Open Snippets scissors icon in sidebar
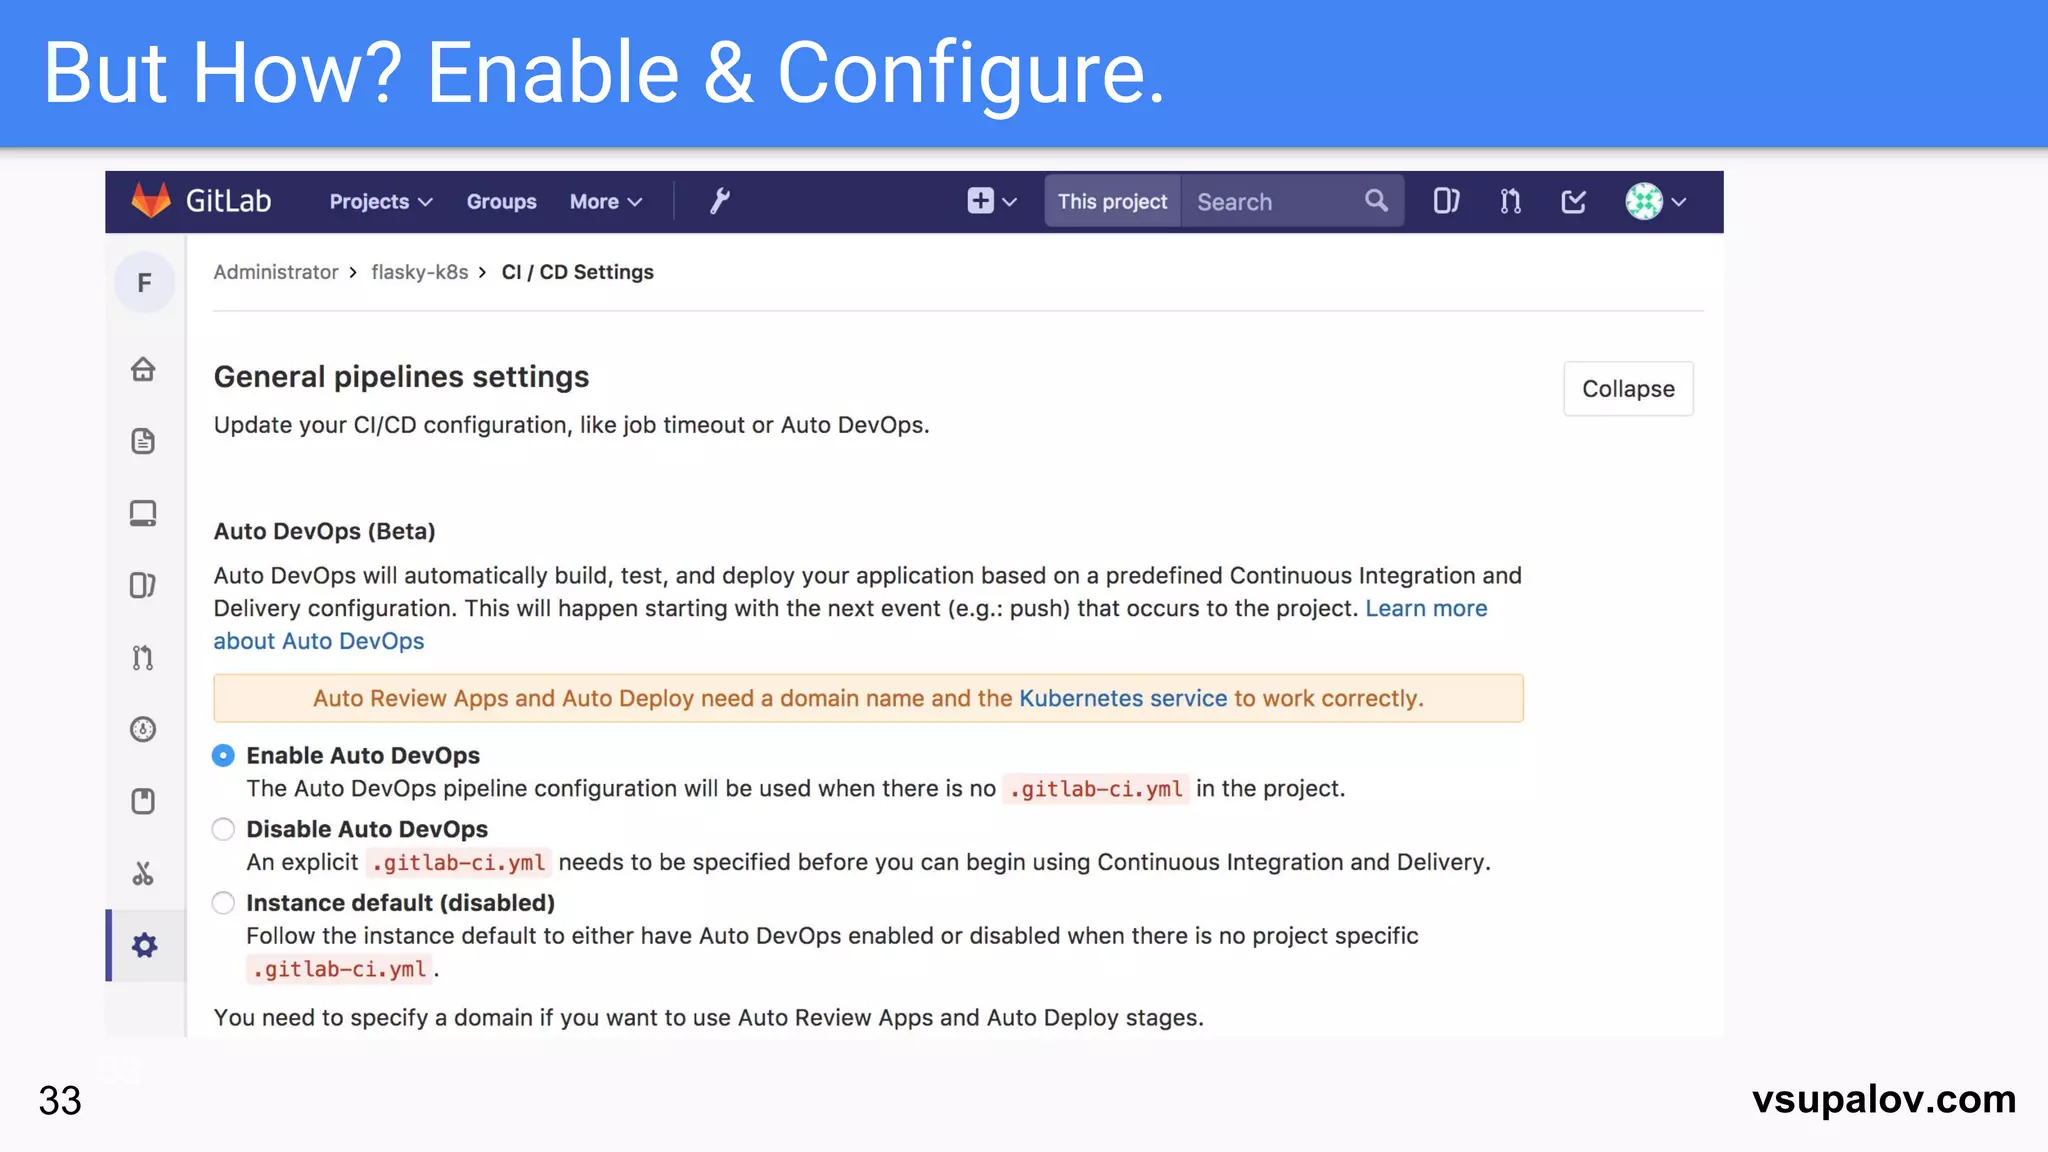 coord(143,873)
